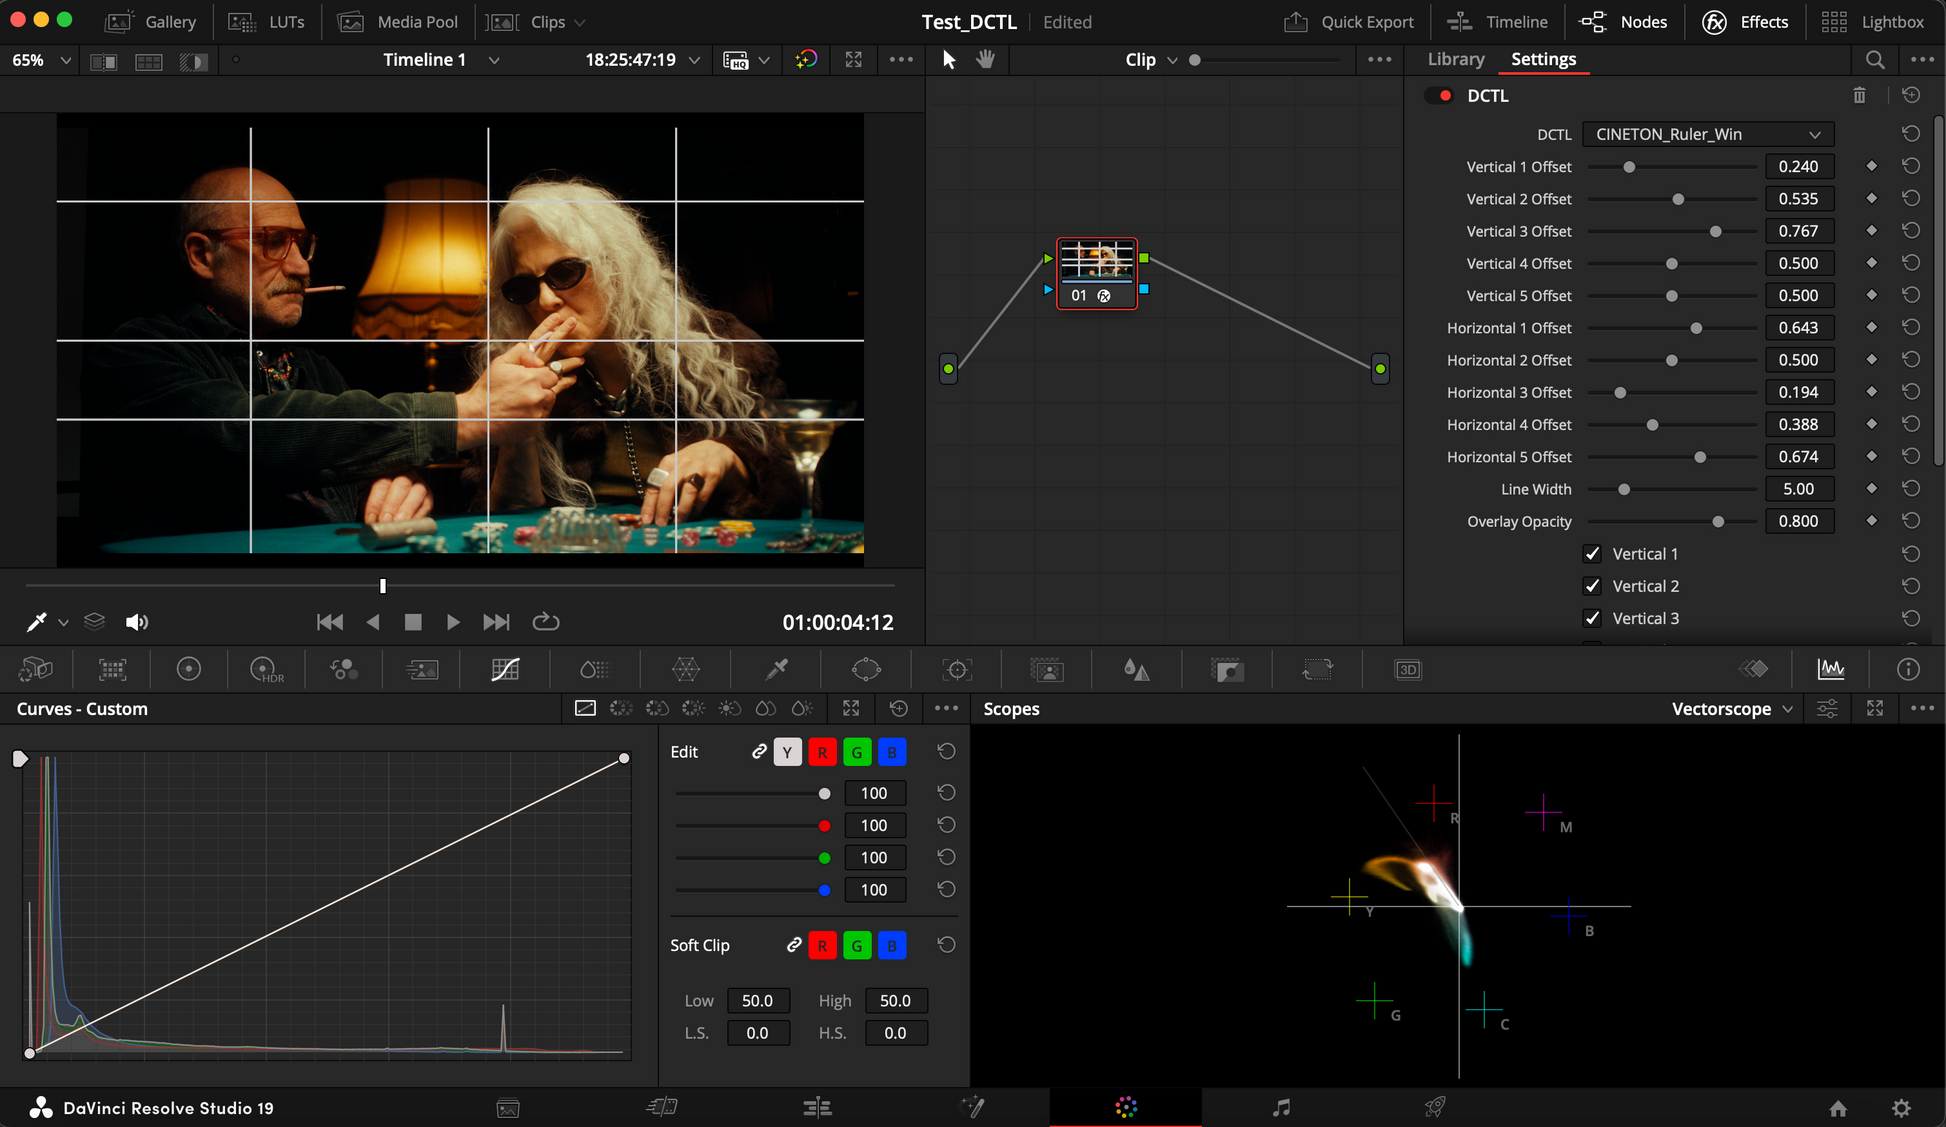
Task: Open the Qualifier eyedropper palette
Action: tap(777, 670)
